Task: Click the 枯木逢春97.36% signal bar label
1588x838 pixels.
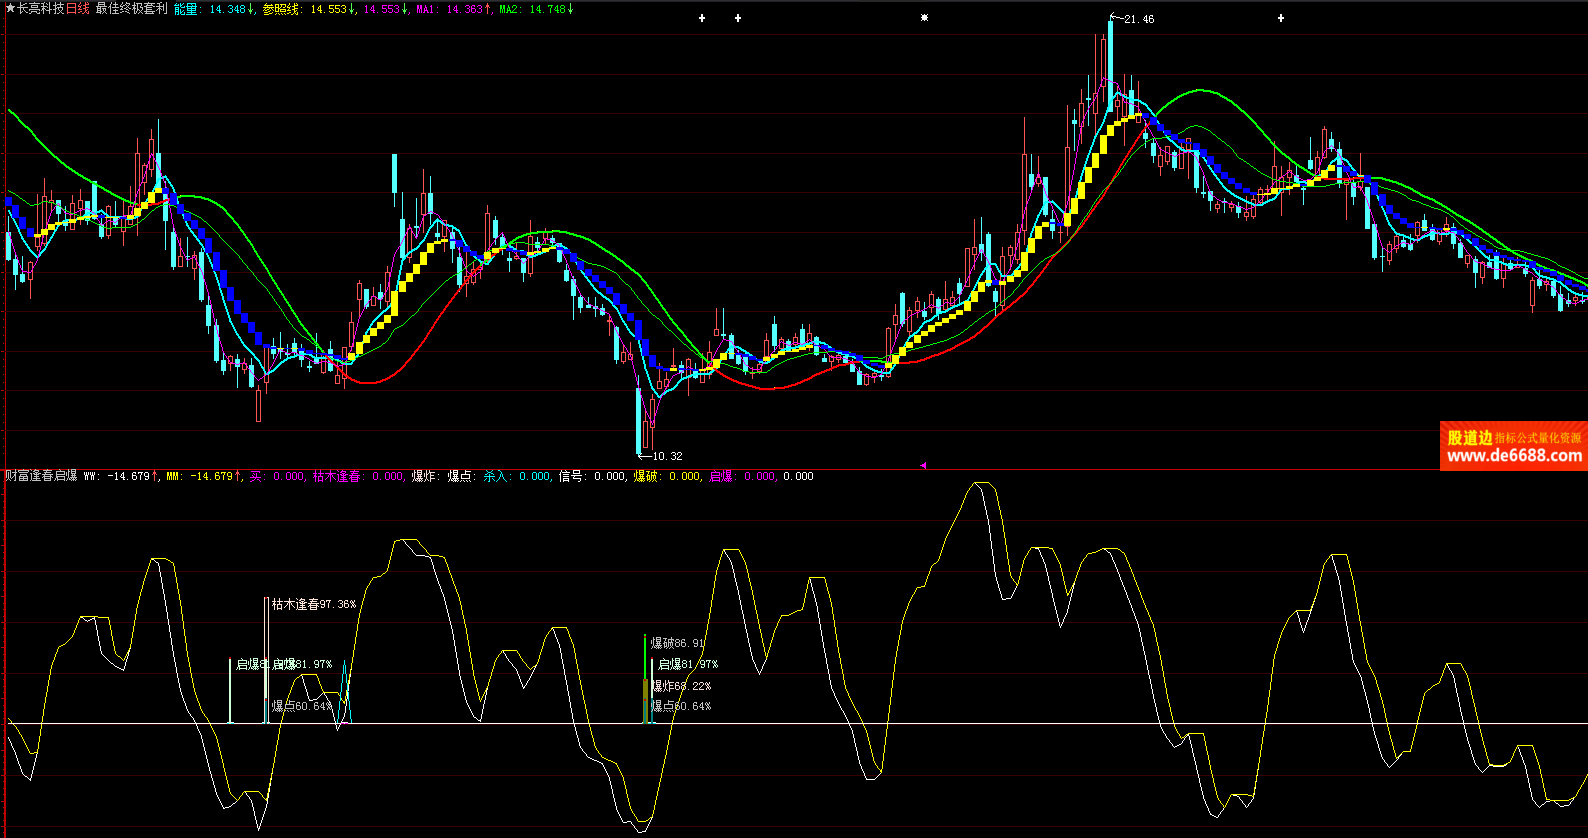Action: pyautogui.click(x=313, y=604)
